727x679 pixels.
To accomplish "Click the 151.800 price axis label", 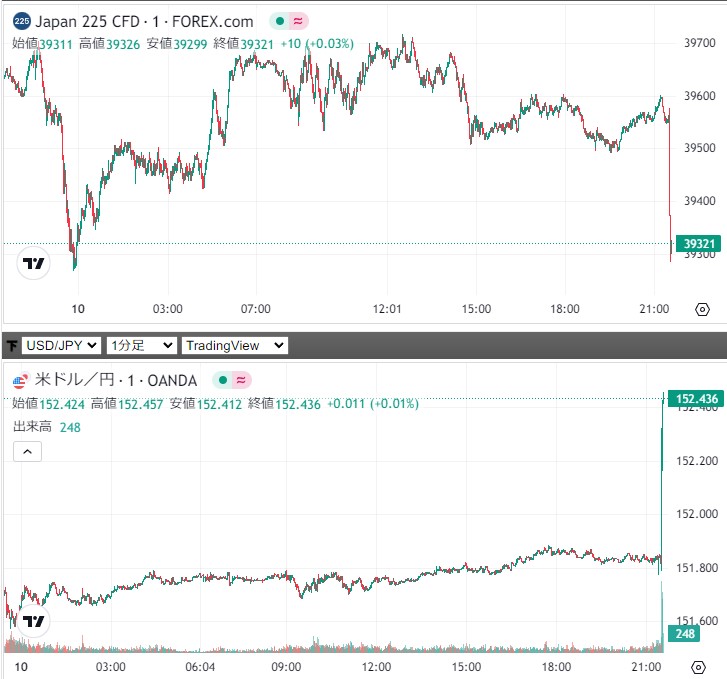I will [x=697, y=568].
